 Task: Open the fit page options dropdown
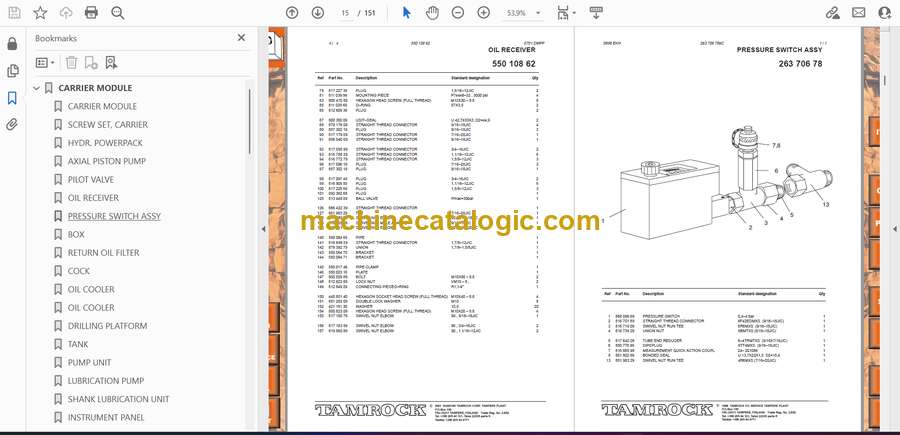(567, 13)
